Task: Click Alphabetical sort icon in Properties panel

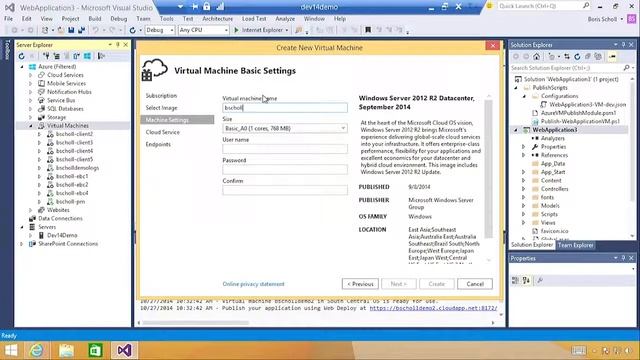Action: 526,280
